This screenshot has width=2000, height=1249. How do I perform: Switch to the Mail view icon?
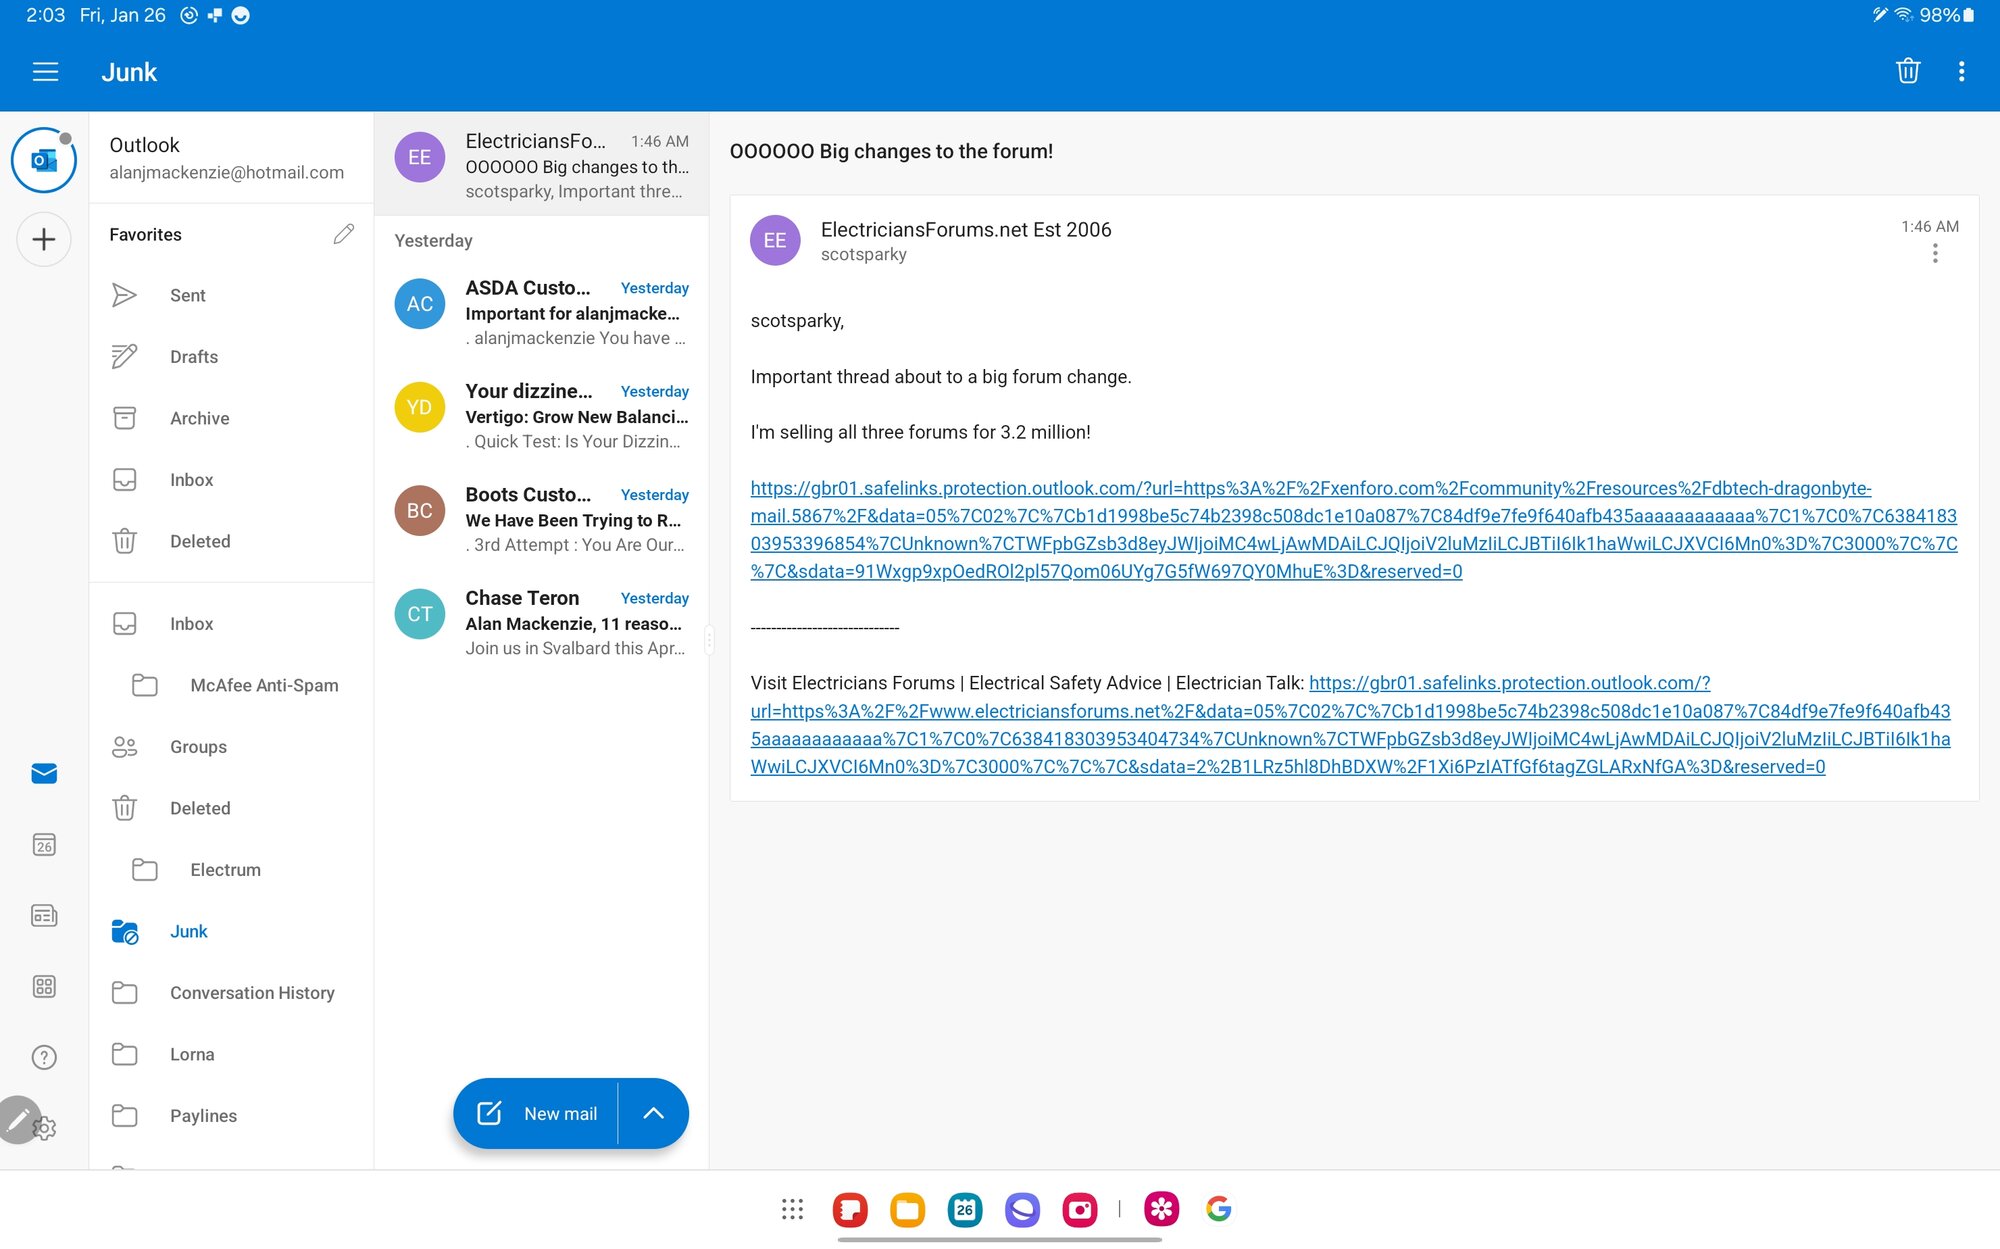click(44, 774)
